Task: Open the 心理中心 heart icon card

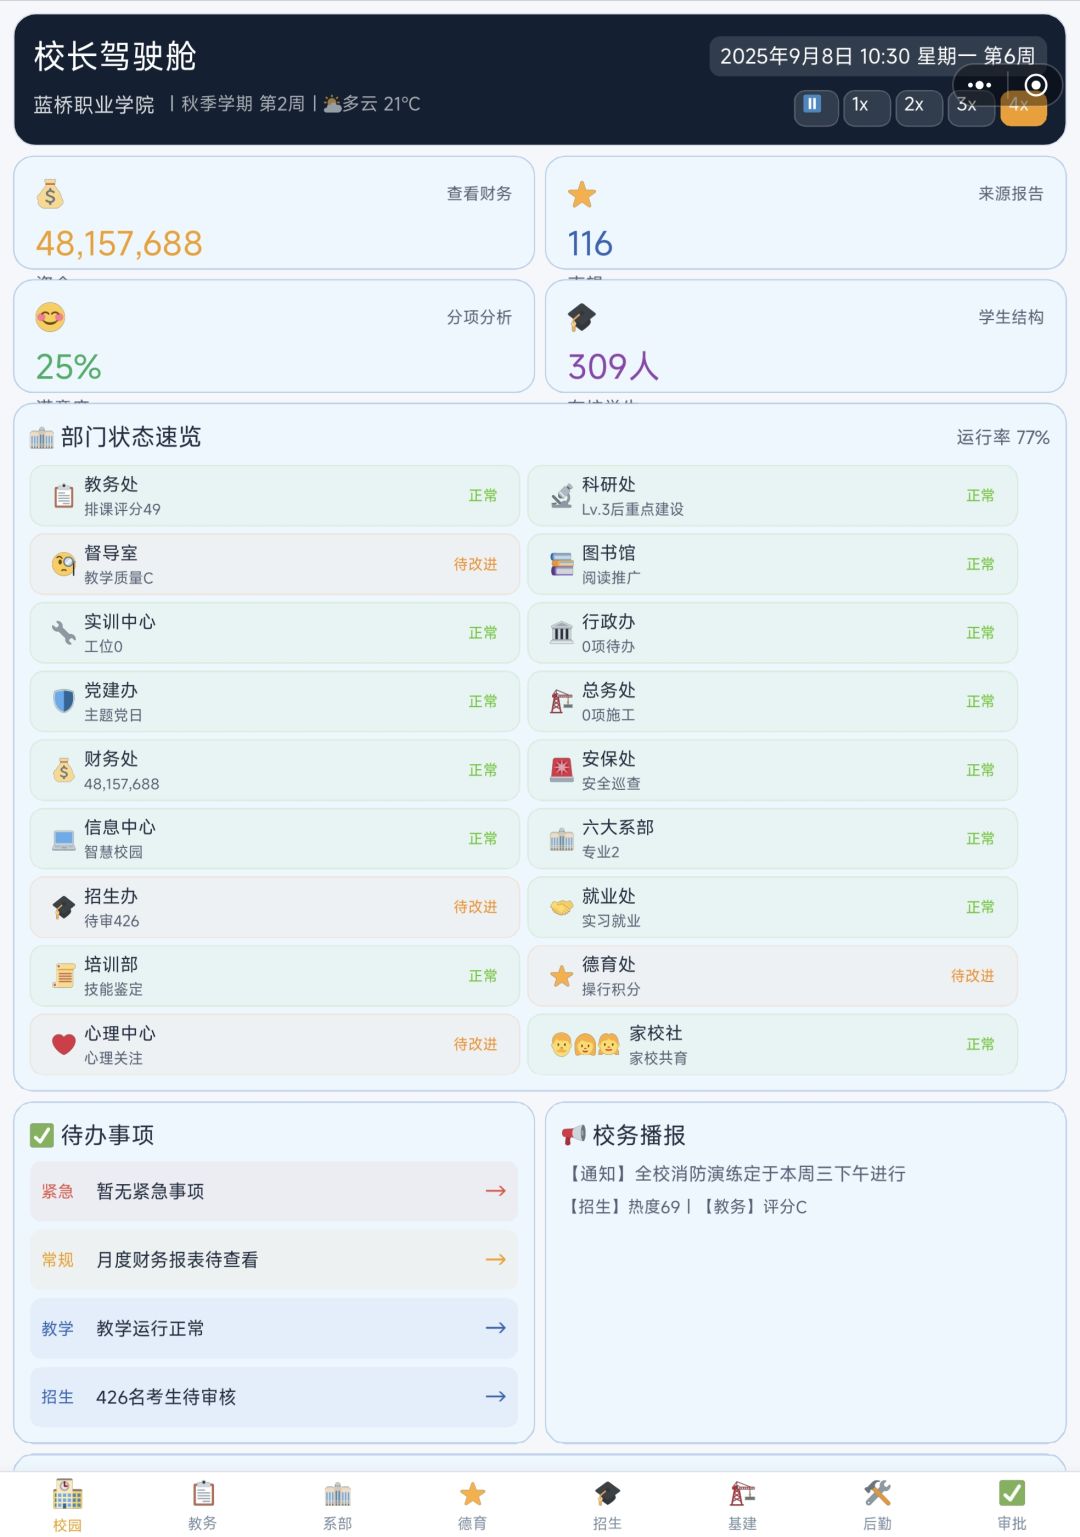Action: [x=275, y=1044]
